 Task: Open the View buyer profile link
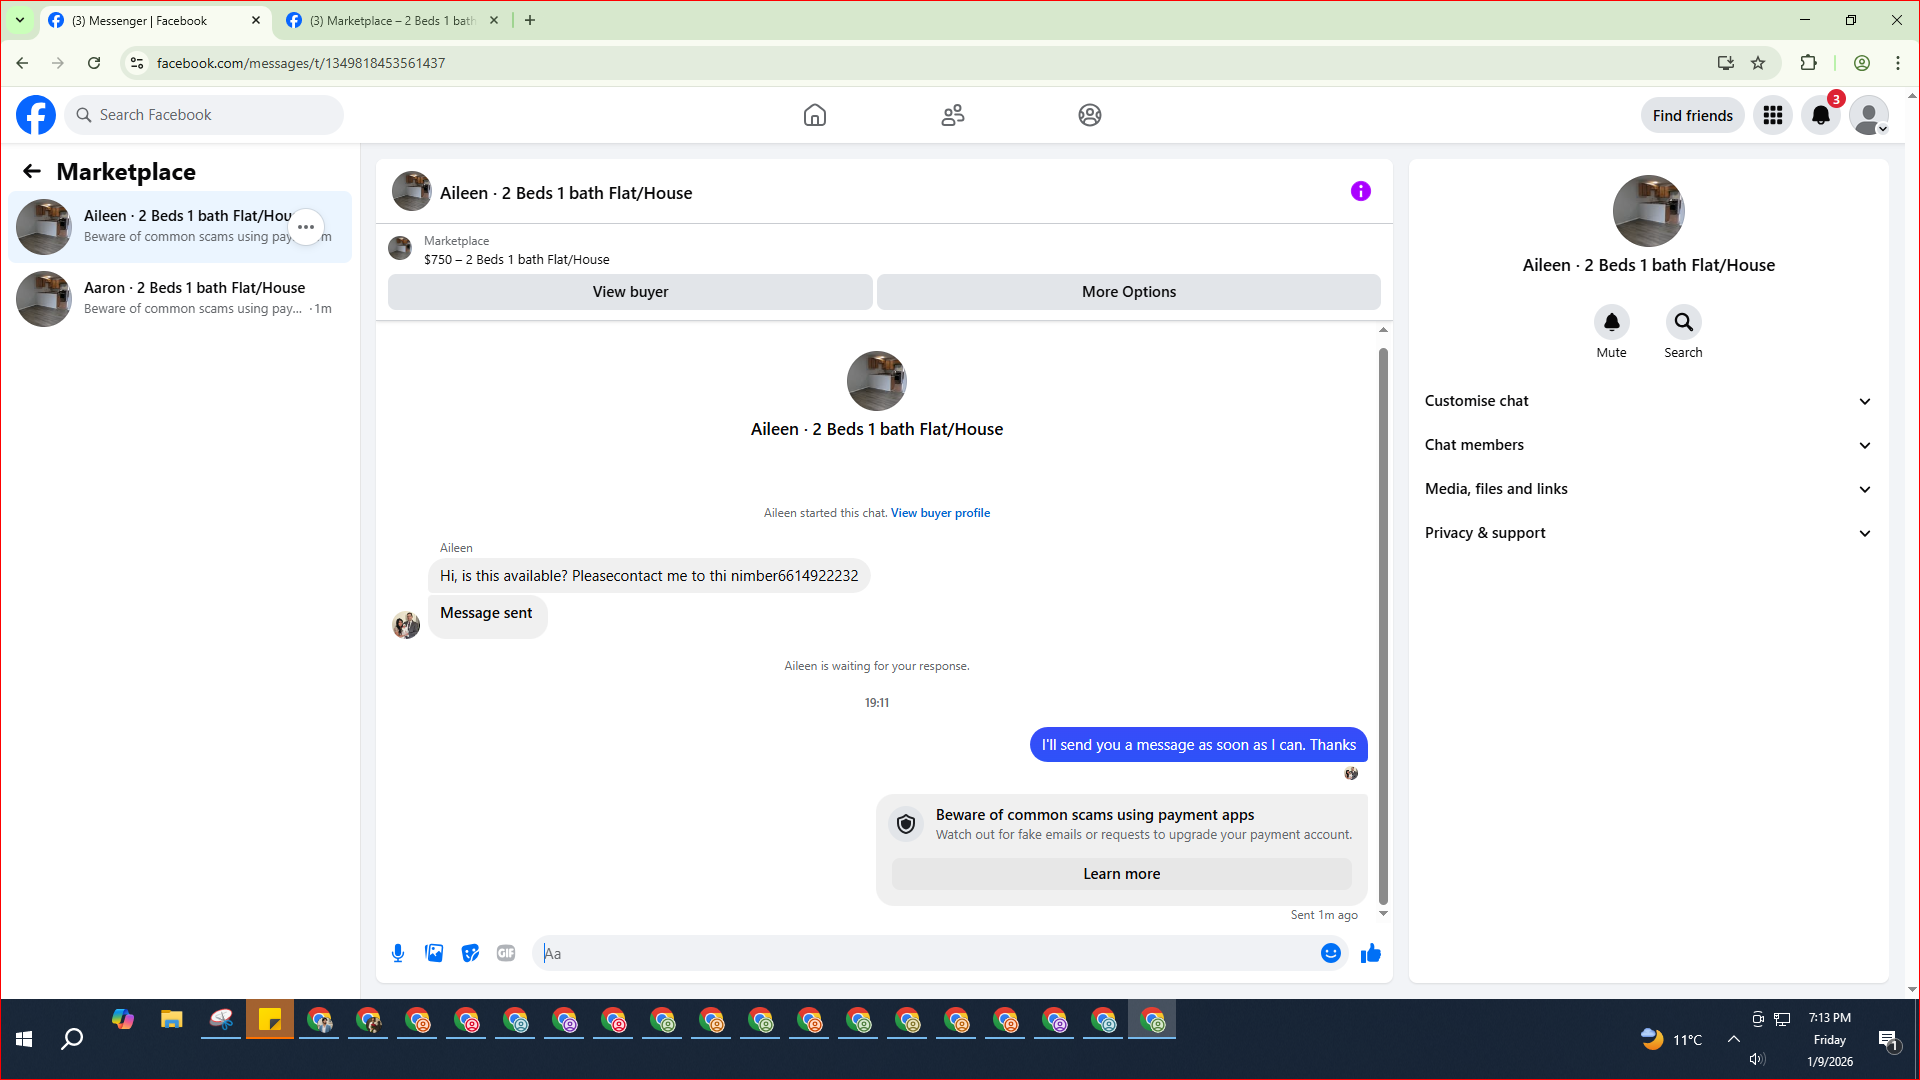[x=940, y=513]
